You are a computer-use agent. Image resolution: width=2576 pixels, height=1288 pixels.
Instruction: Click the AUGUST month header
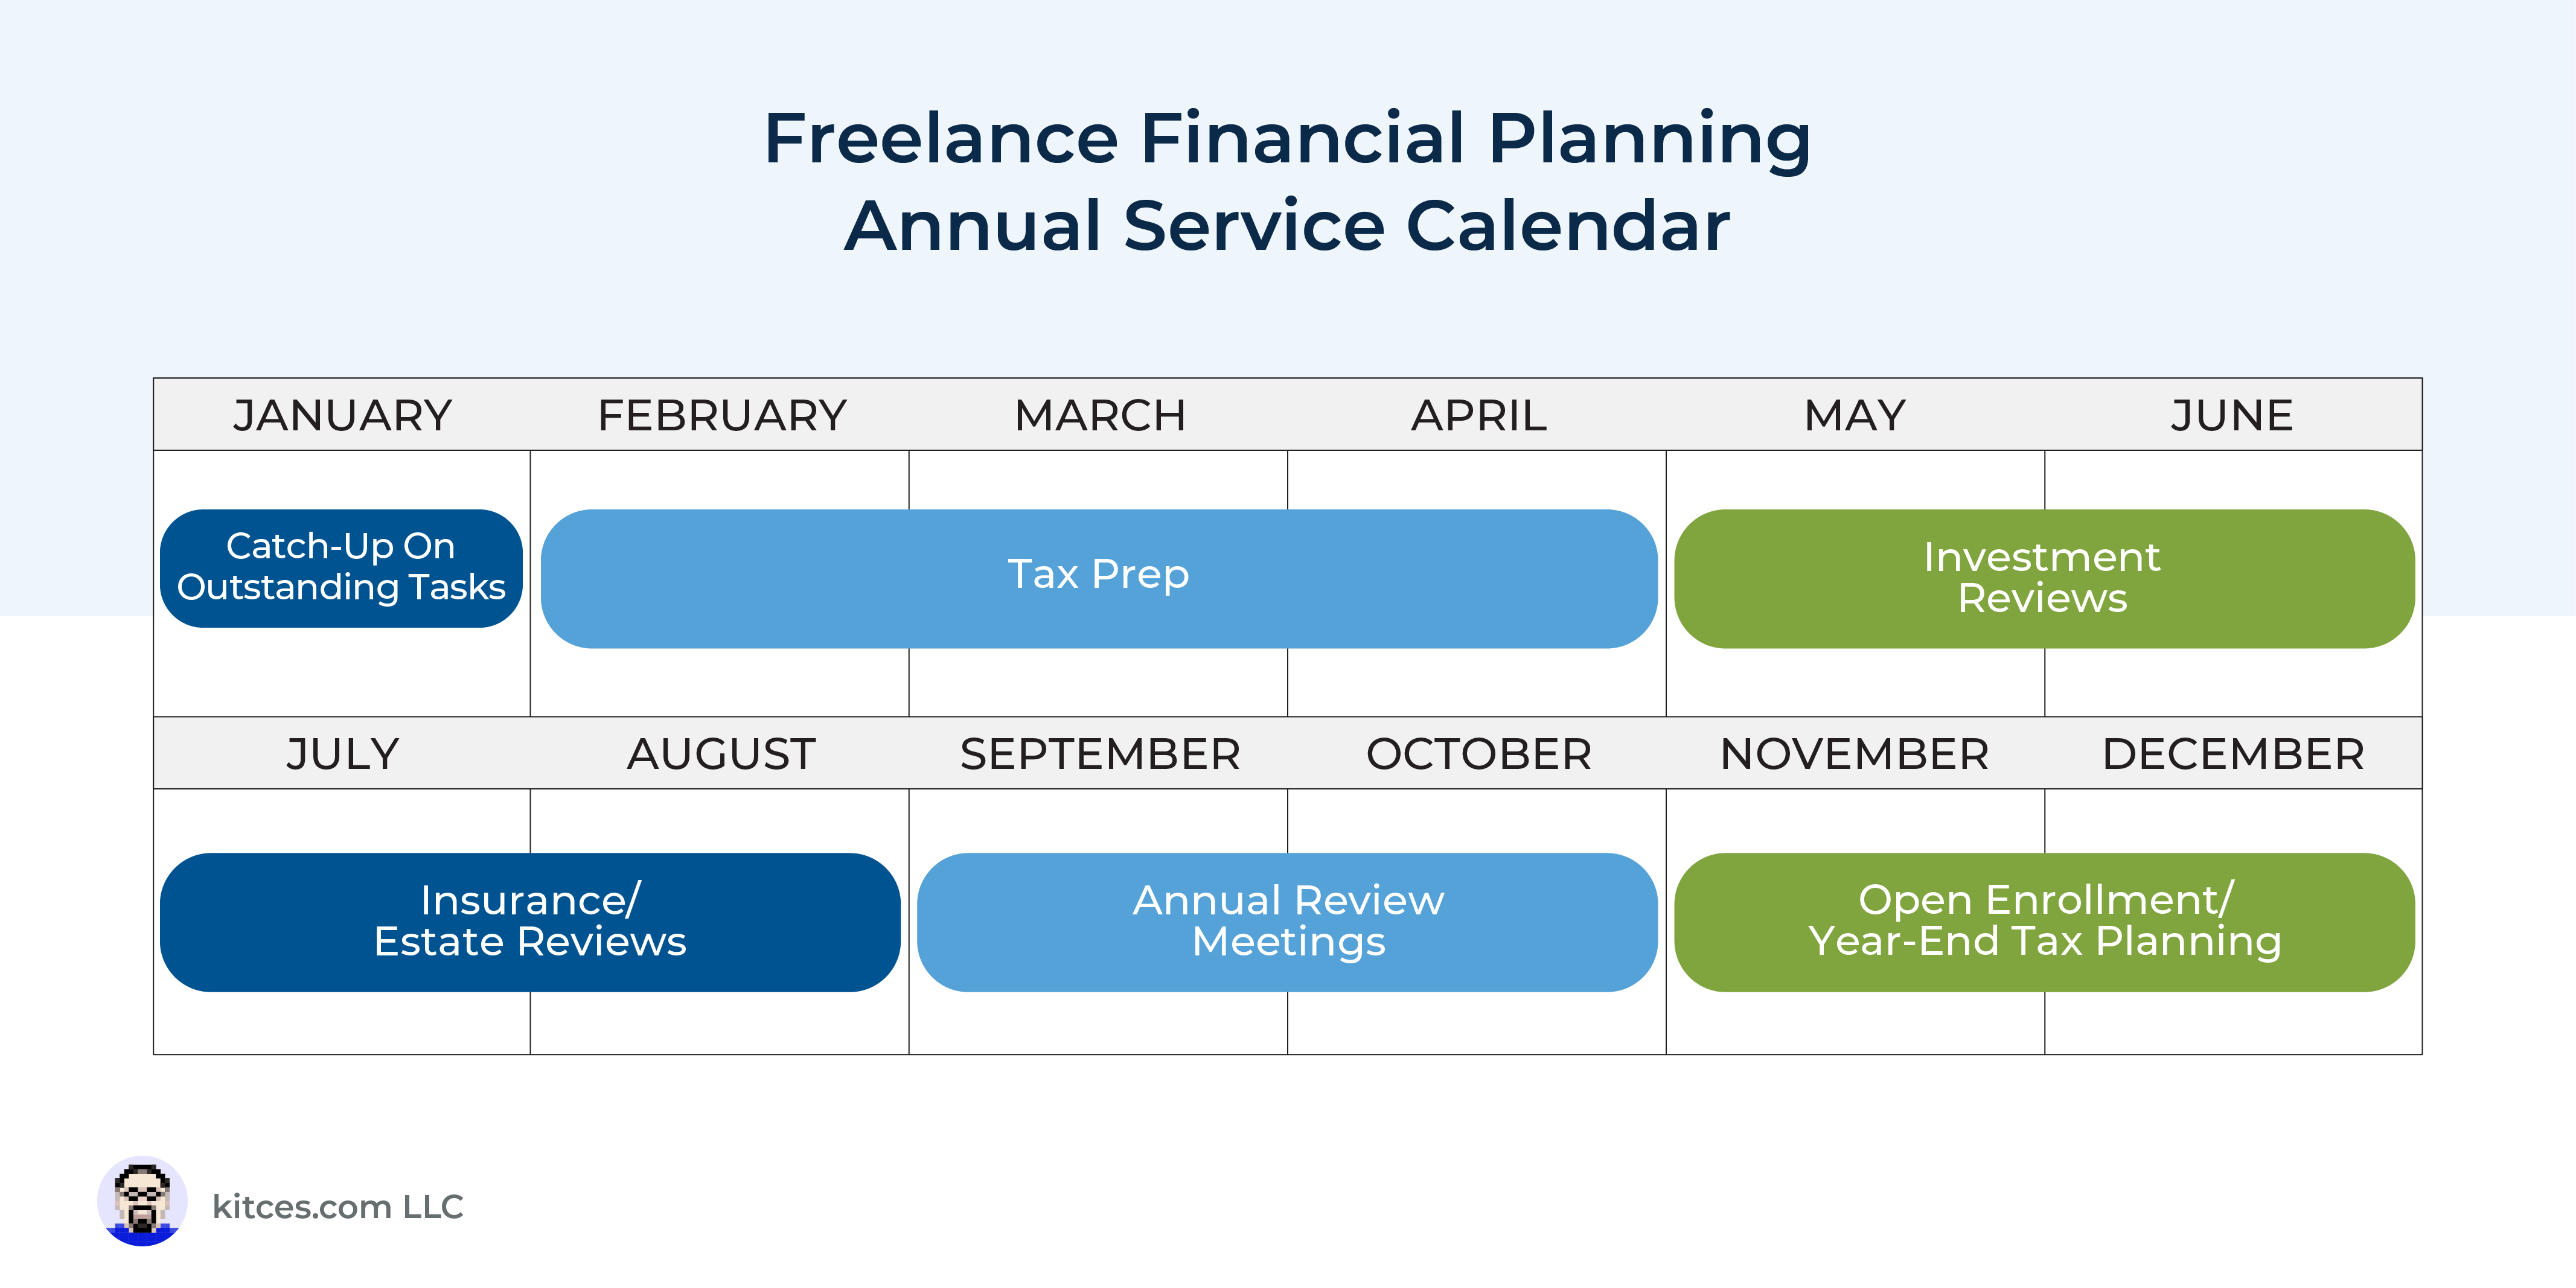(722, 753)
